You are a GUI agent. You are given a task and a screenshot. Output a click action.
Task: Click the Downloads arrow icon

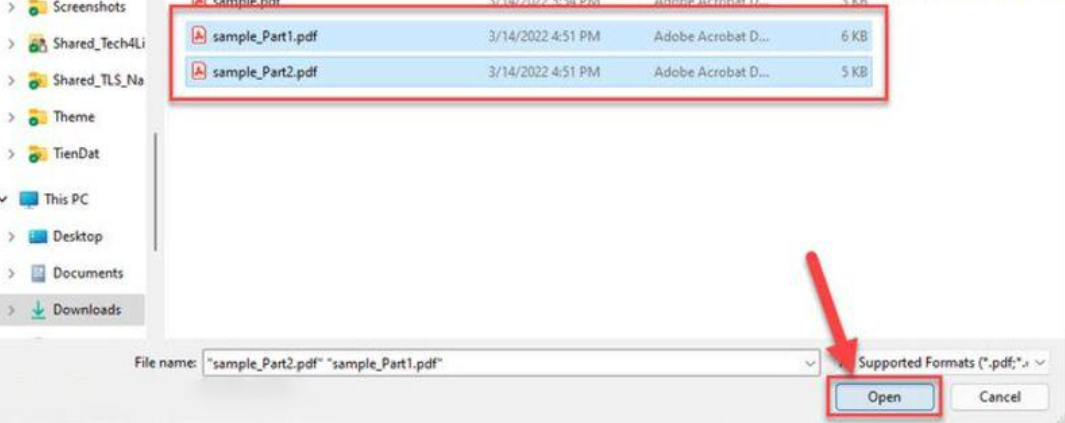click(39, 310)
